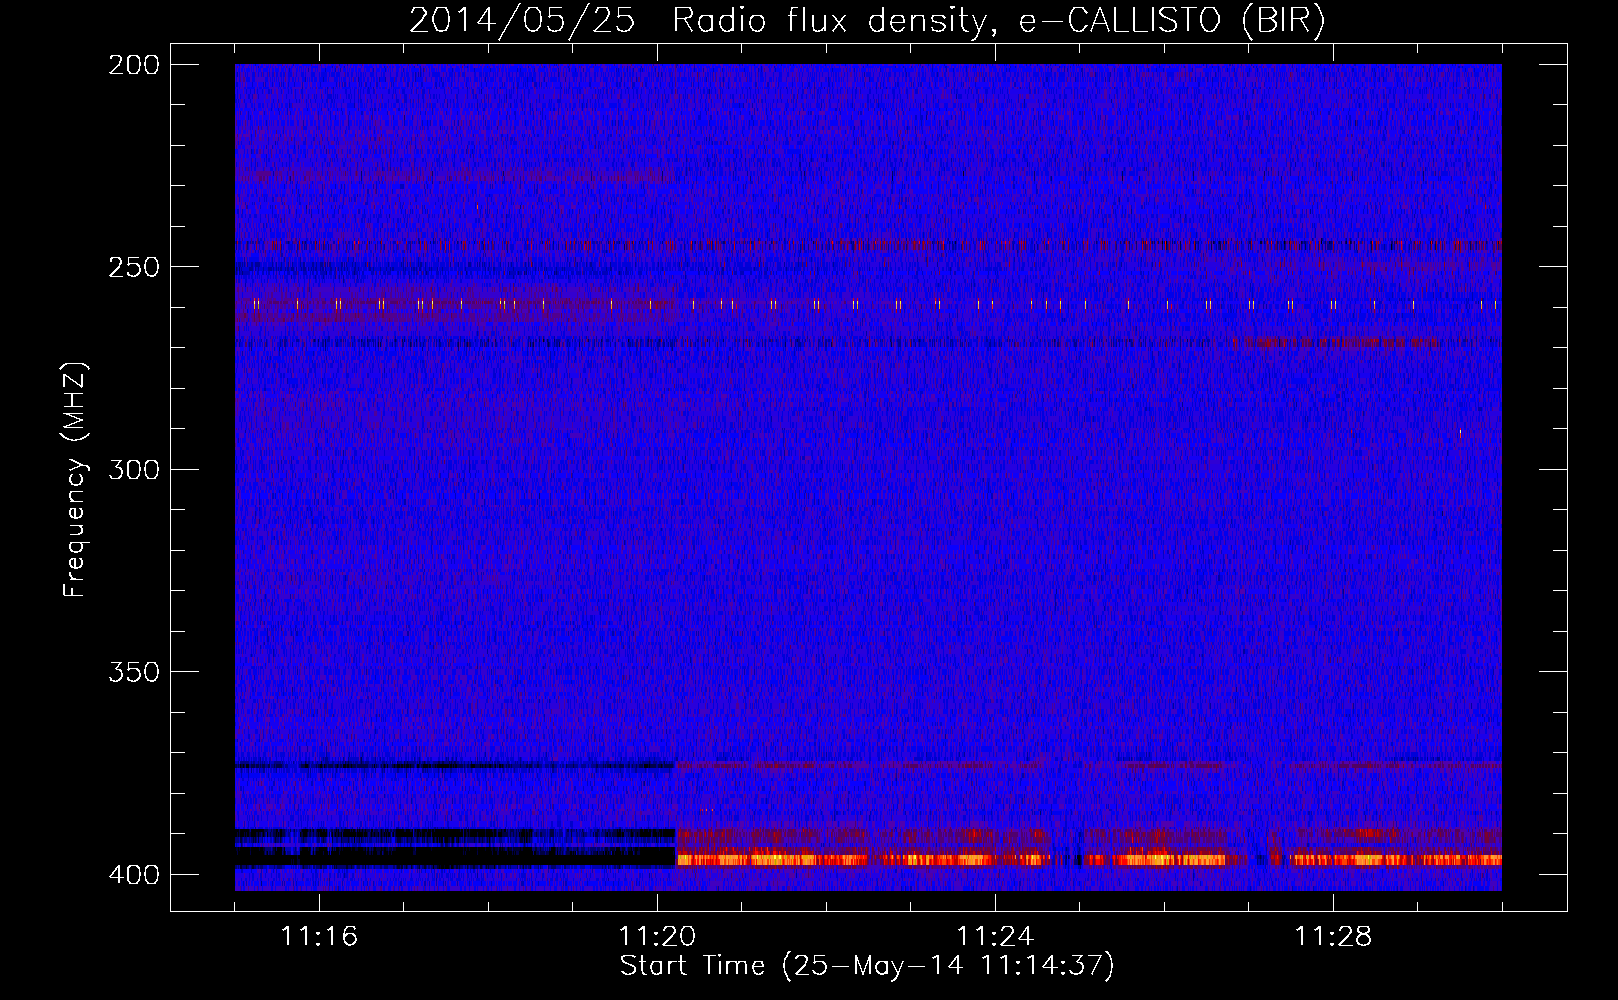Click the 11:16 time tick label
This screenshot has height=1000, width=1618.
point(319,936)
